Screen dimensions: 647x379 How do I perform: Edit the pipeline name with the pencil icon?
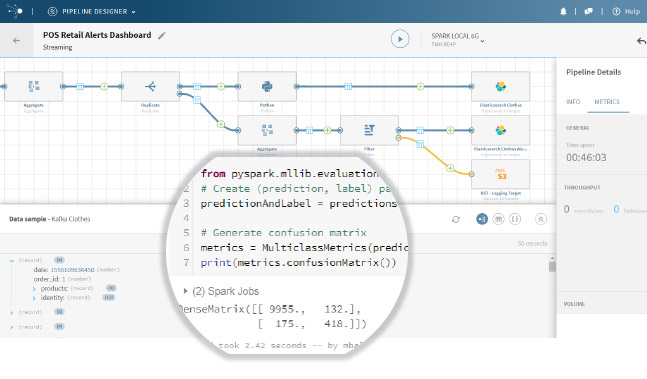pos(162,35)
